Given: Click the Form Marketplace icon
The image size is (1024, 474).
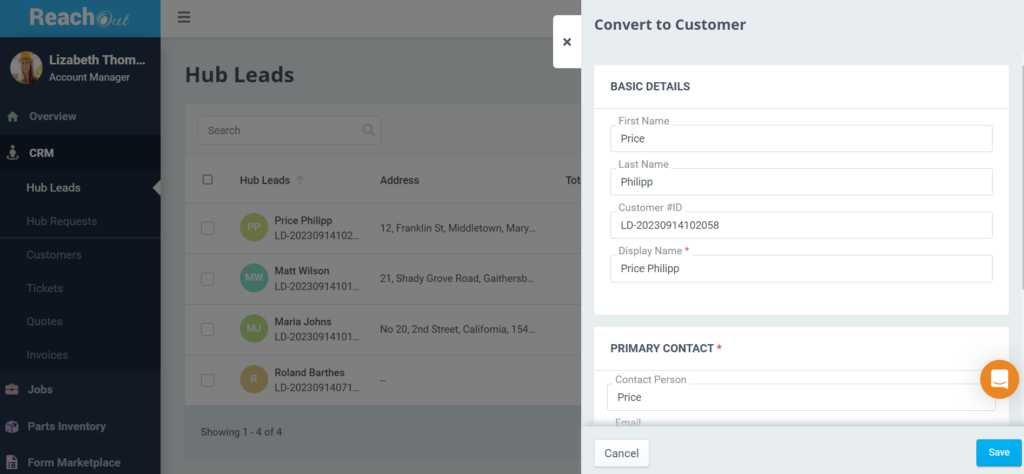Looking at the screenshot, I should pyautogui.click(x=13, y=463).
